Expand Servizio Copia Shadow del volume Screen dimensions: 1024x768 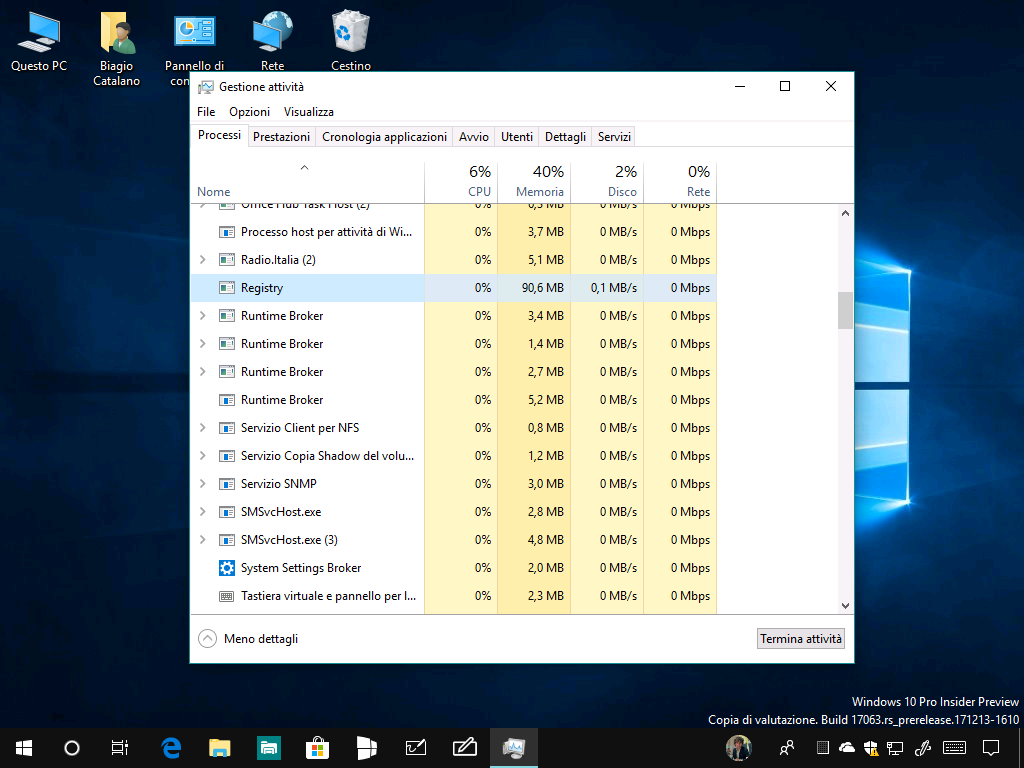pyautogui.click(x=202, y=456)
